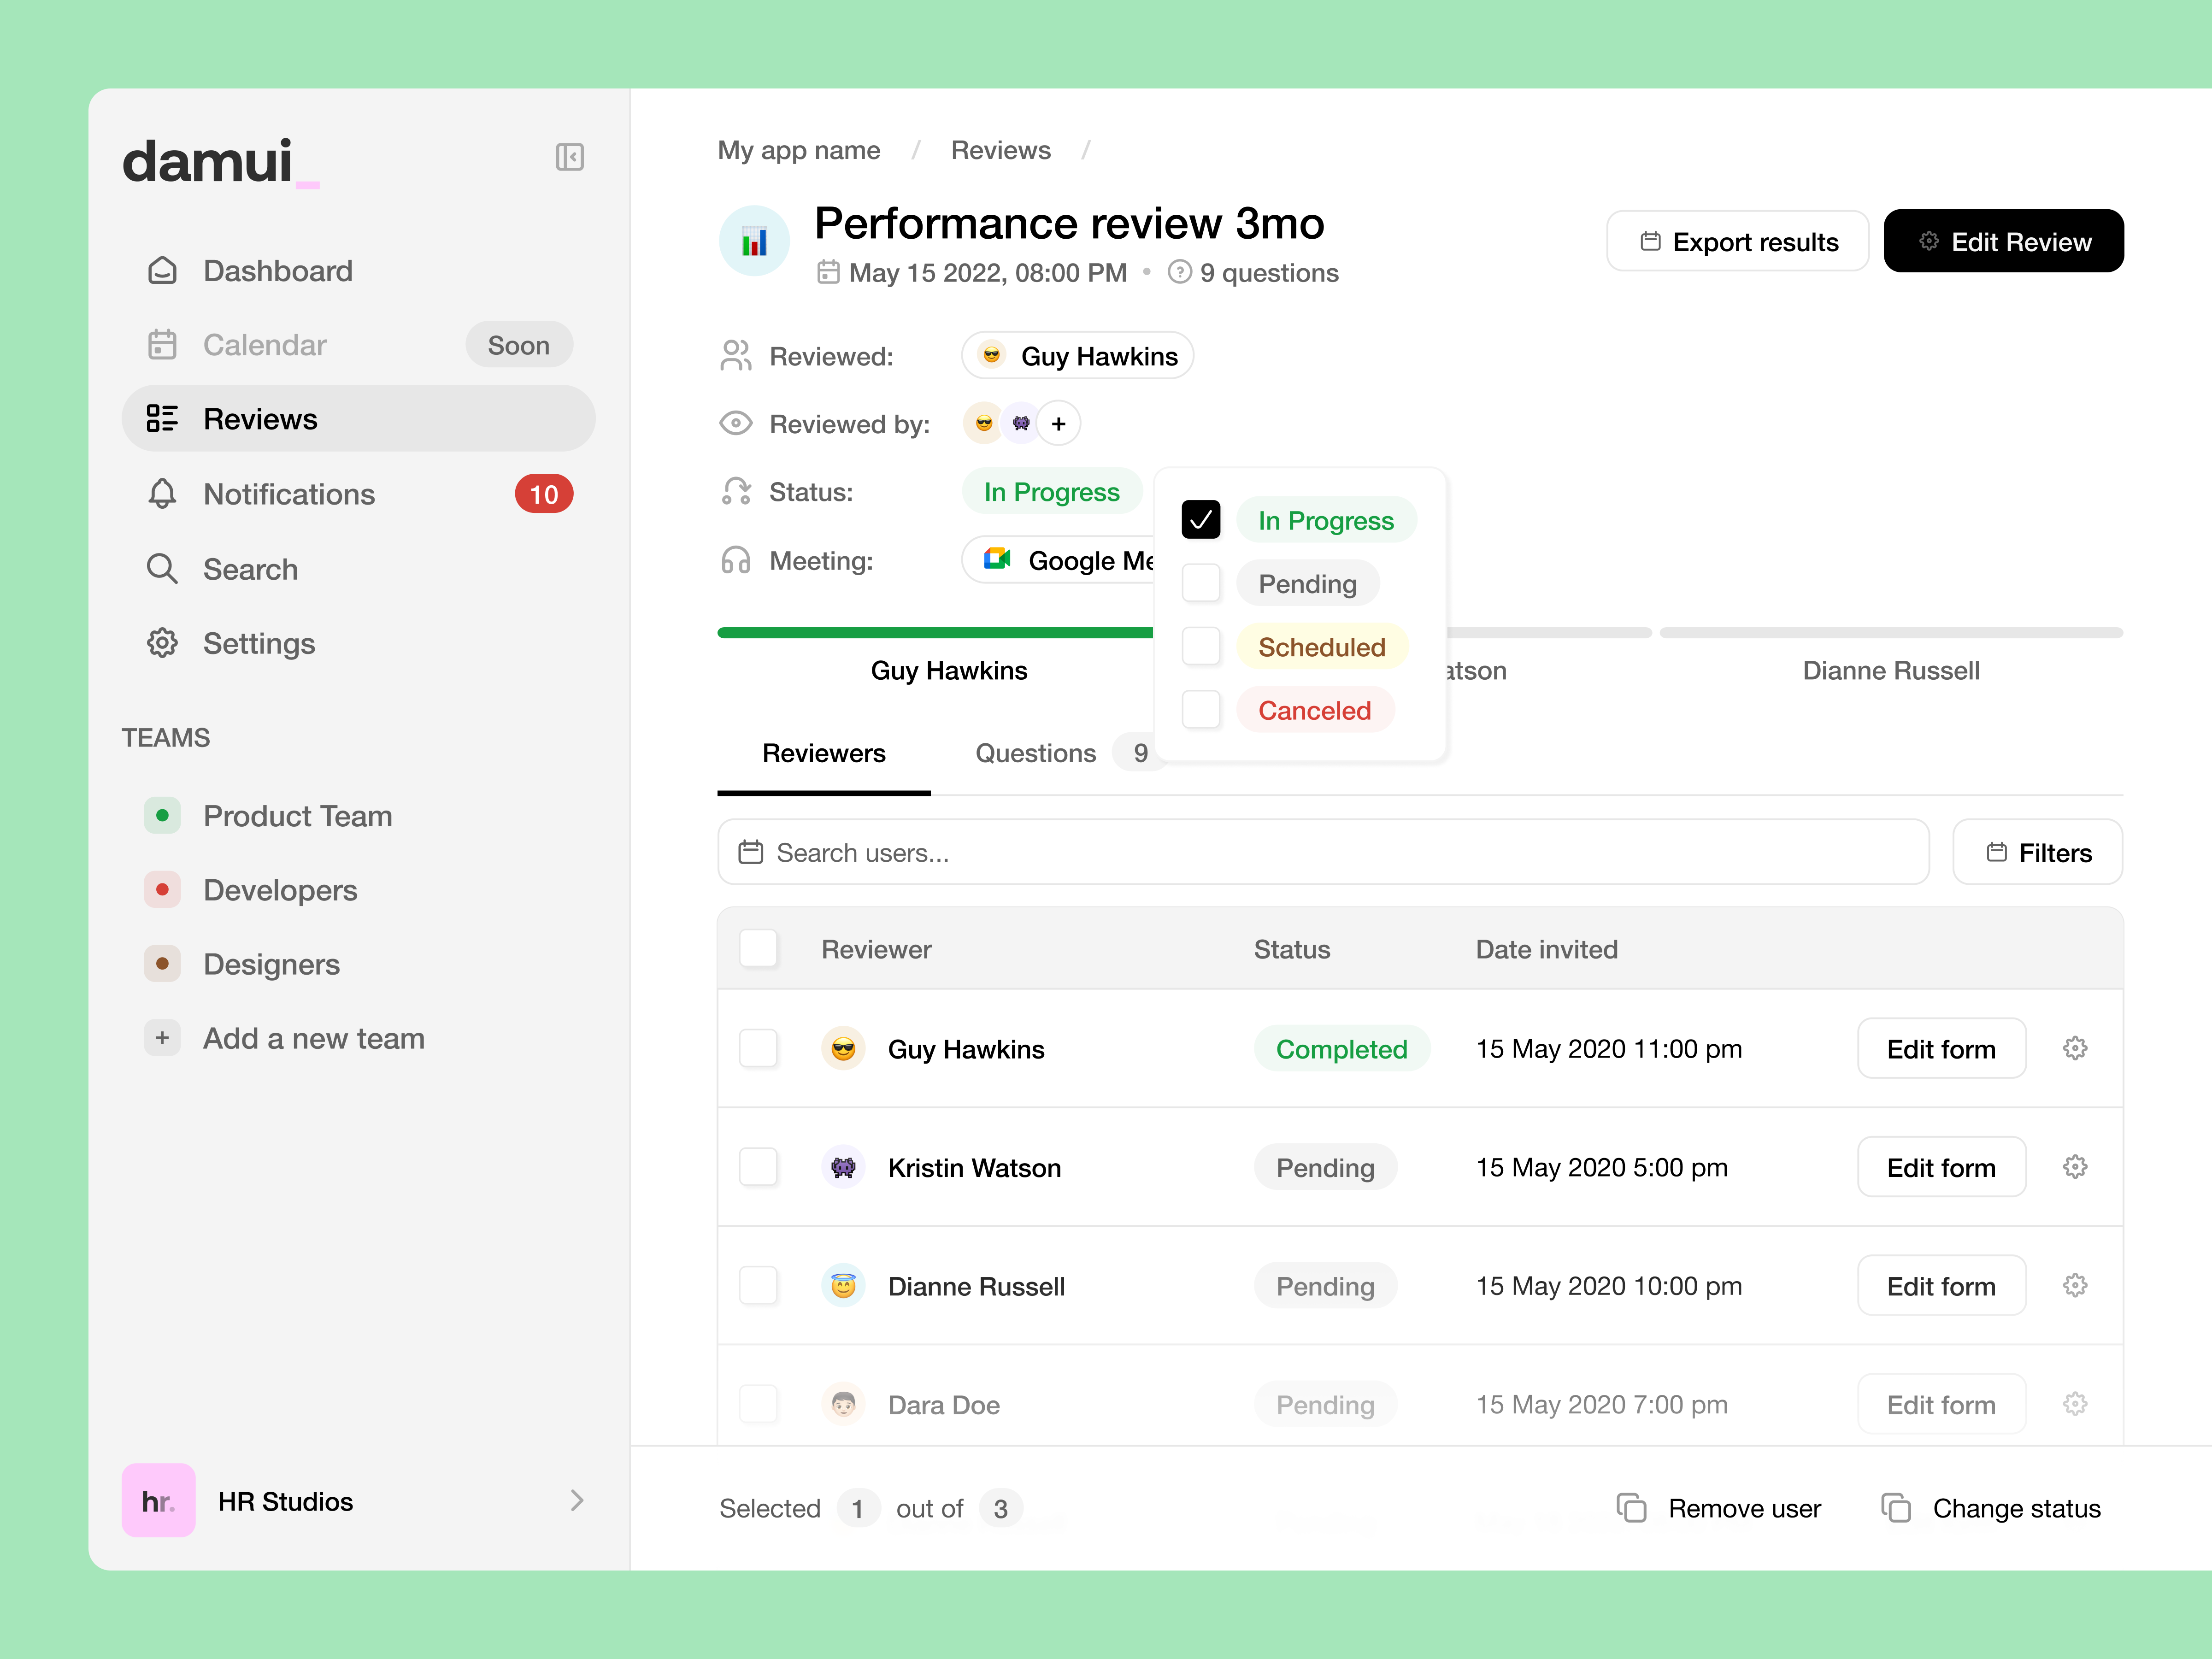This screenshot has width=2212, height=1659.
Task: Click the Google Meet icon on Meeting row
Action: click(996, 560)
